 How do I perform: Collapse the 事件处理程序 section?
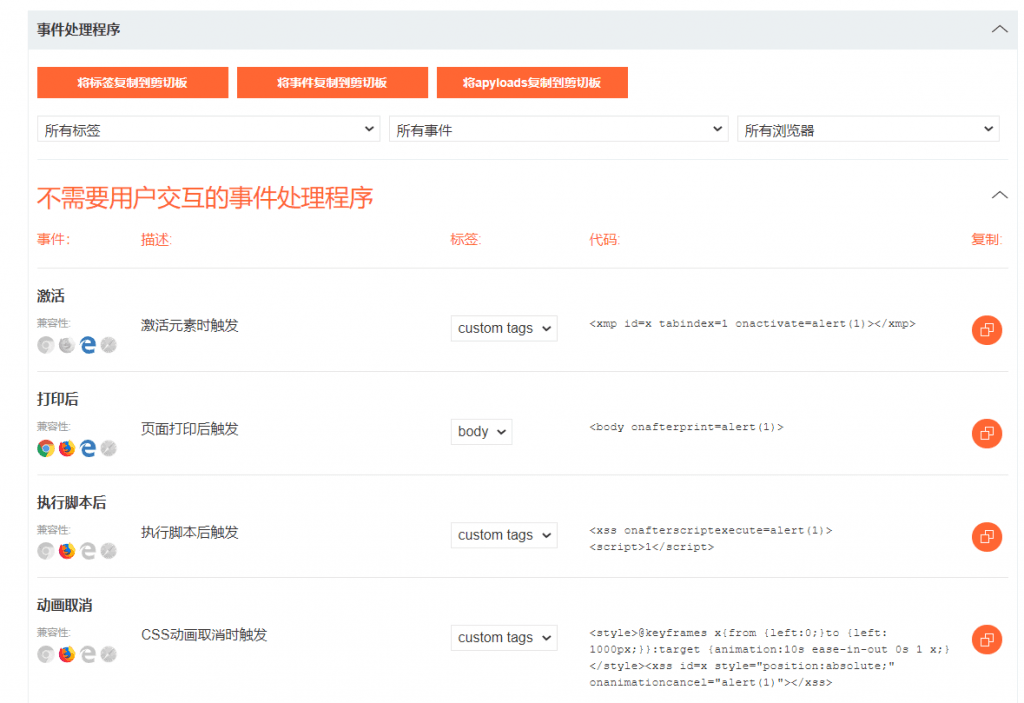[999, 29]
